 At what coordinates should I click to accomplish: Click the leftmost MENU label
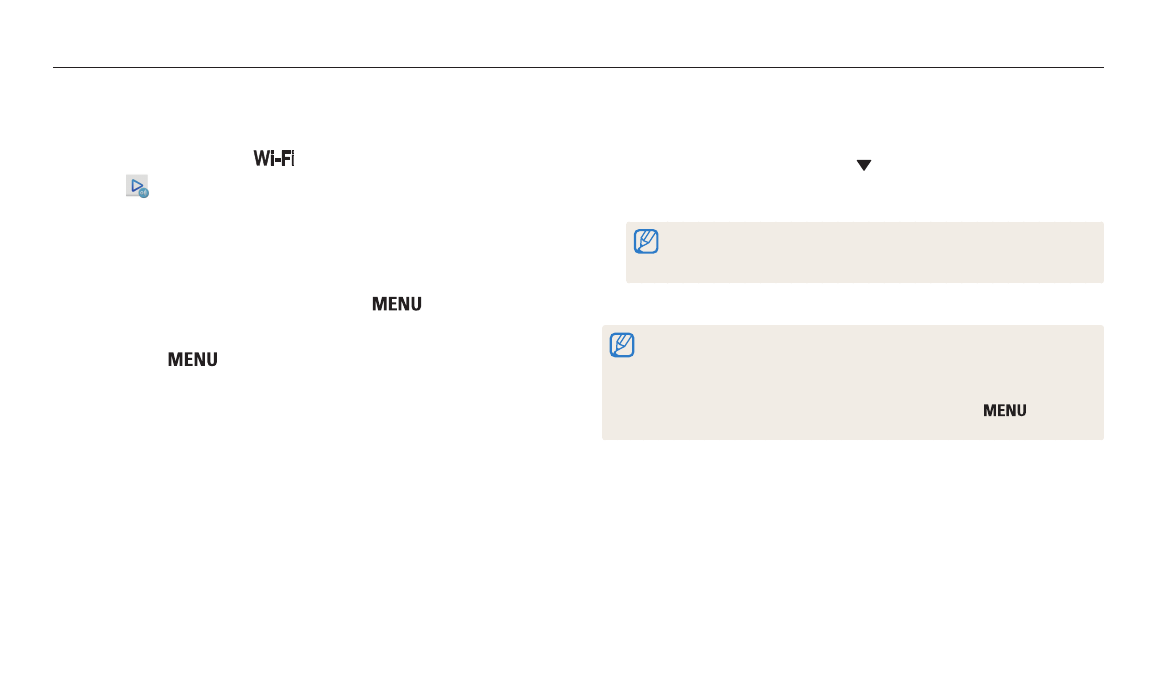coord(193,359)
